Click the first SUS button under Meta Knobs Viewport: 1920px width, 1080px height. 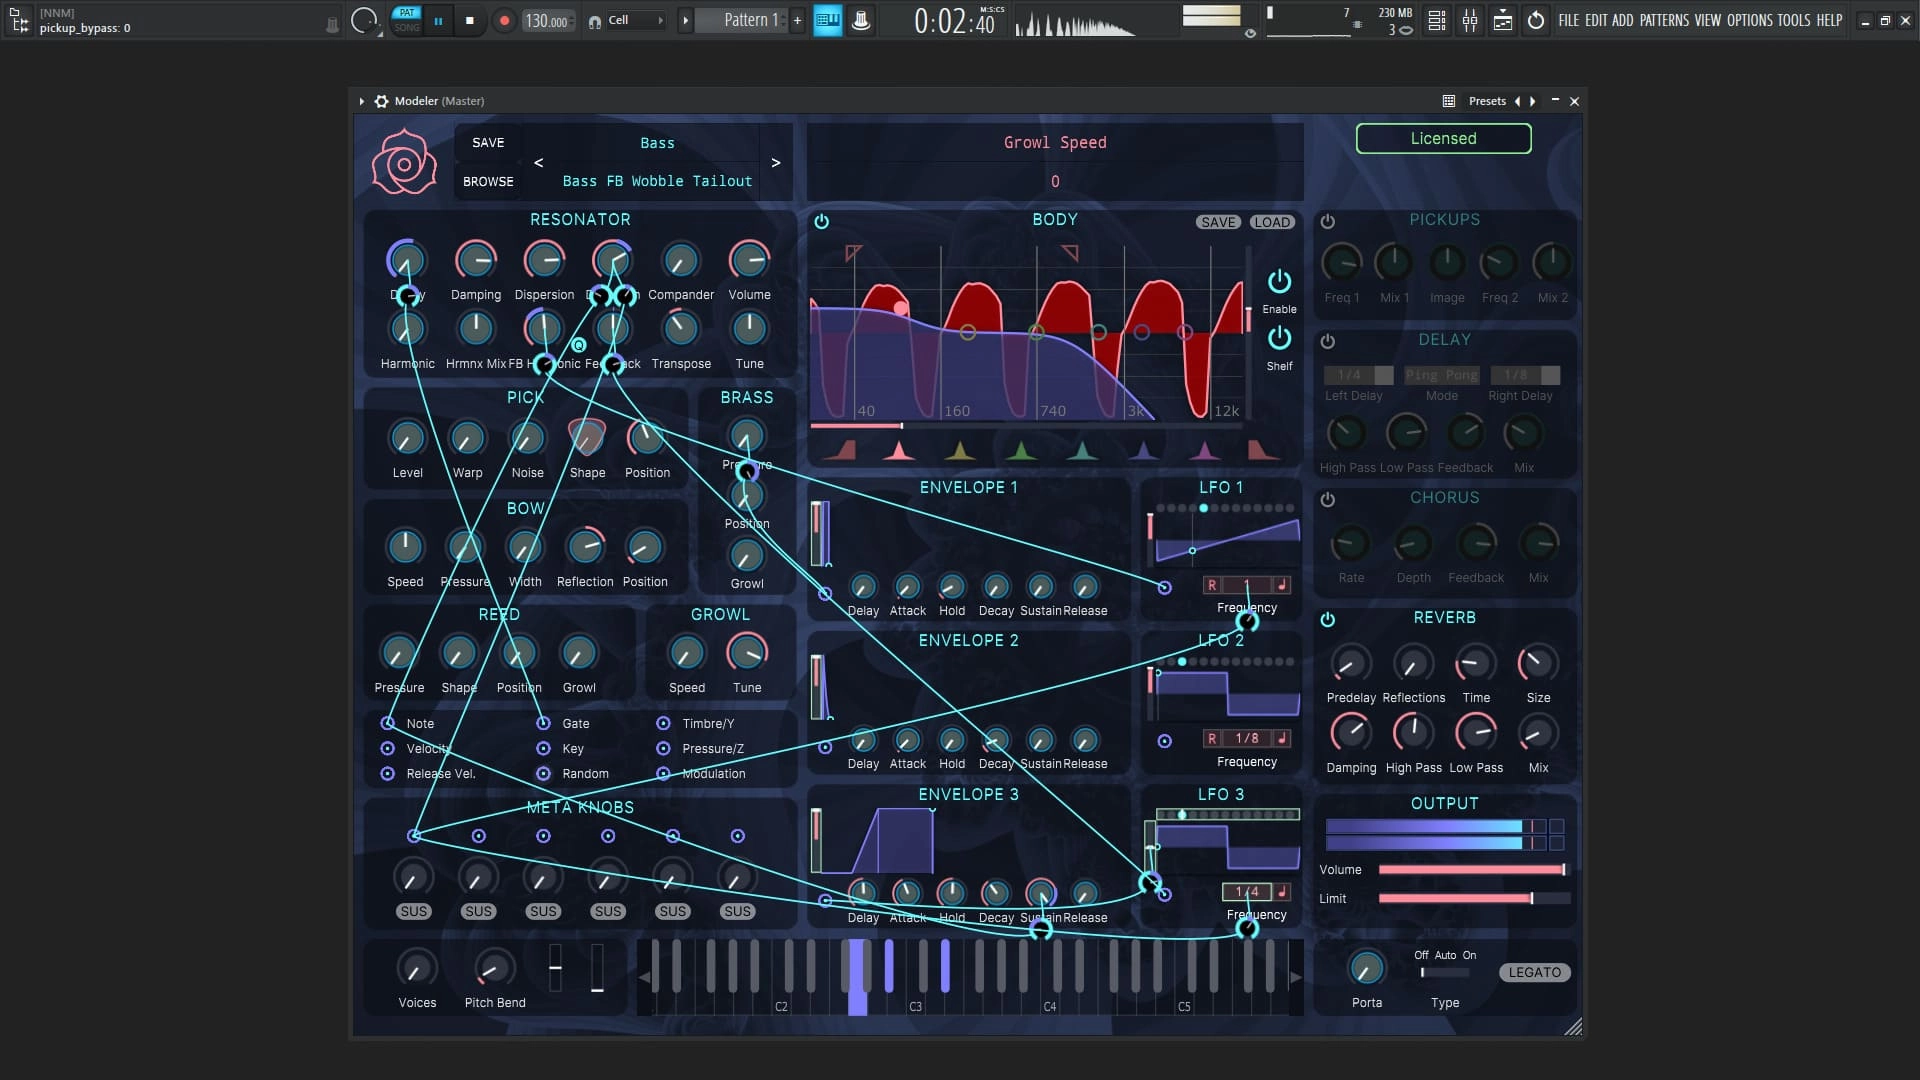(x=413, y=911)
